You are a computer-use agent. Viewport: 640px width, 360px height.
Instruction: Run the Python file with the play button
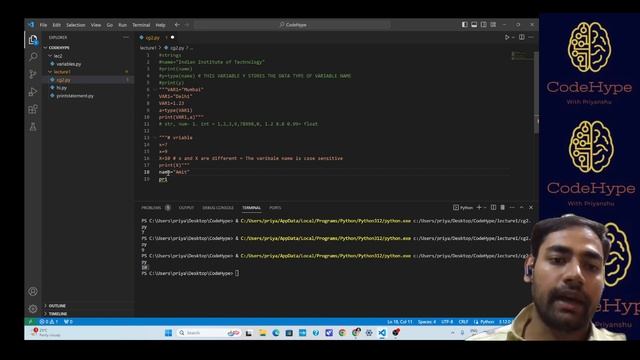(507, 37)
